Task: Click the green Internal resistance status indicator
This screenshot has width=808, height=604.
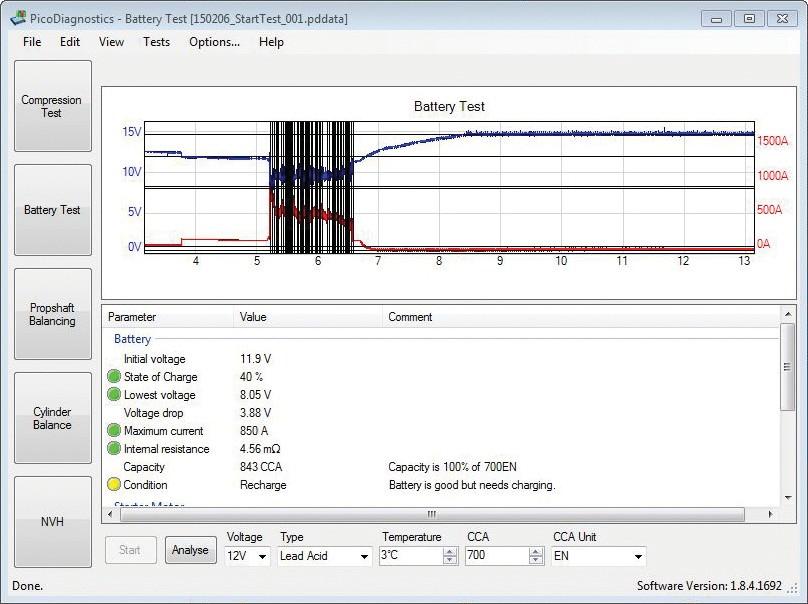Action: pyautogui.click(x=114, y=449)
